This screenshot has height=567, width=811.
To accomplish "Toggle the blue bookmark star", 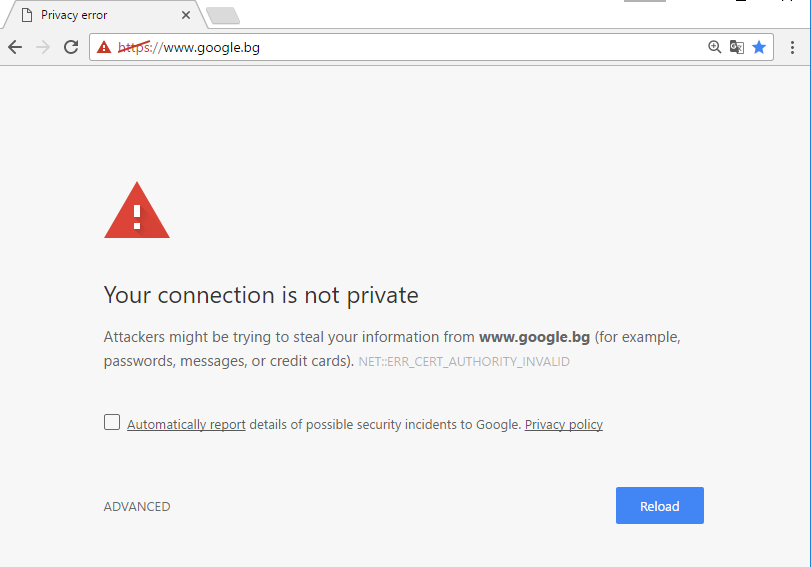I will point(759,47).
